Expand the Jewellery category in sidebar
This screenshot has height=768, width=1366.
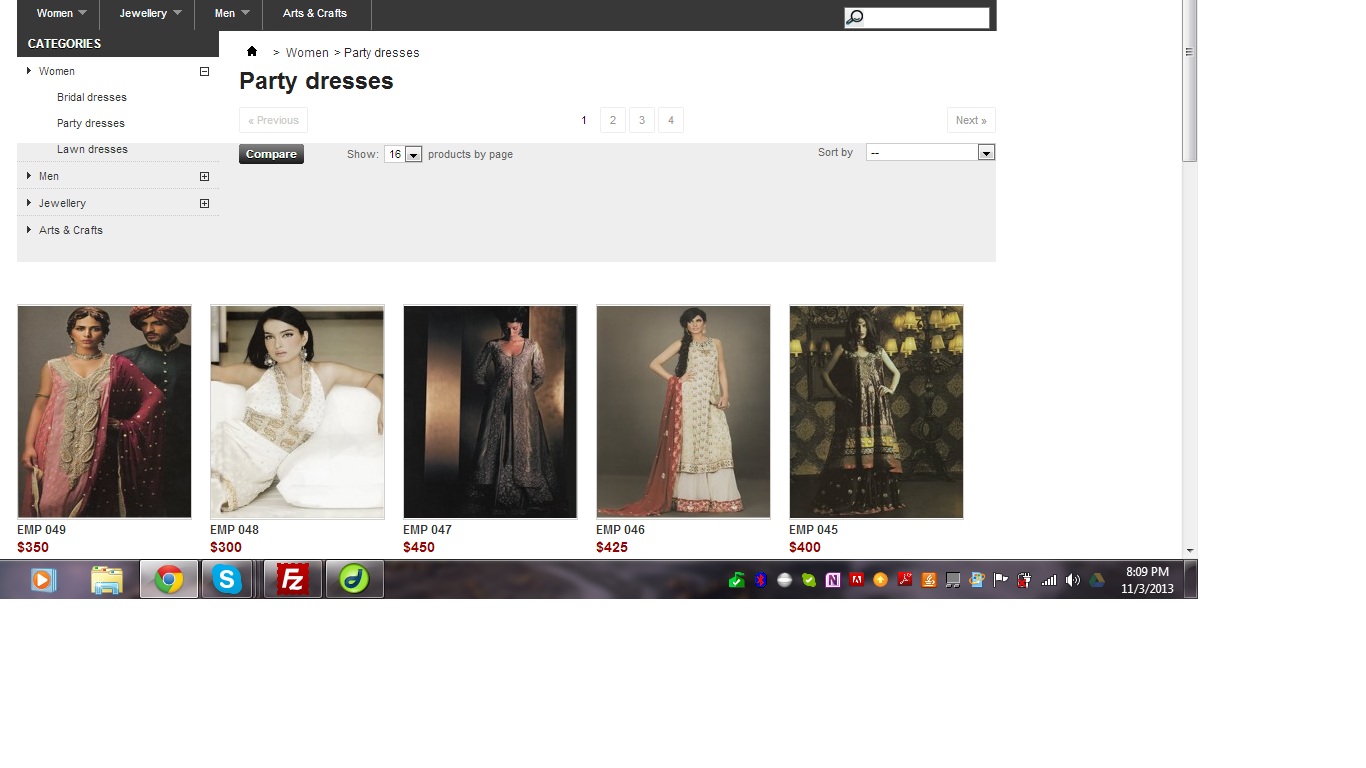click(204, 203)
